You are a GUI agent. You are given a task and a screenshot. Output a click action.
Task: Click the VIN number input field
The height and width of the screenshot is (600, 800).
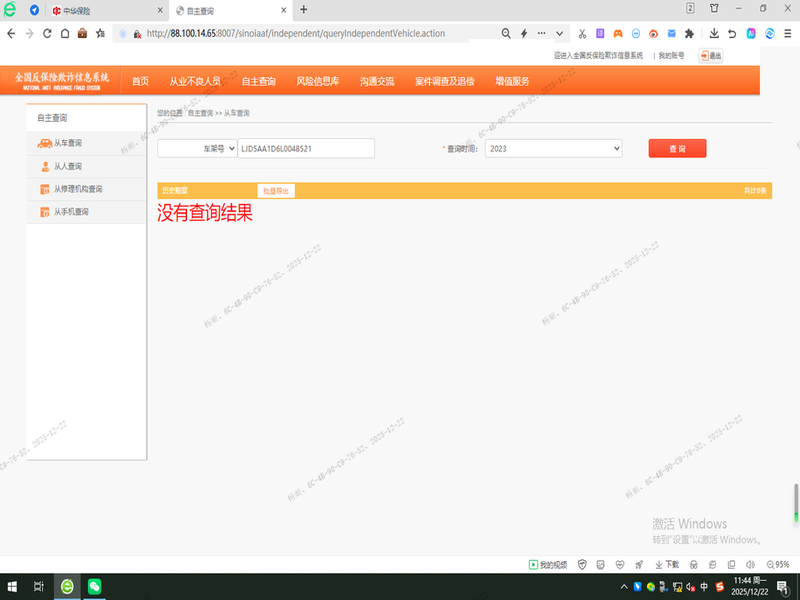tap(305, 148)
